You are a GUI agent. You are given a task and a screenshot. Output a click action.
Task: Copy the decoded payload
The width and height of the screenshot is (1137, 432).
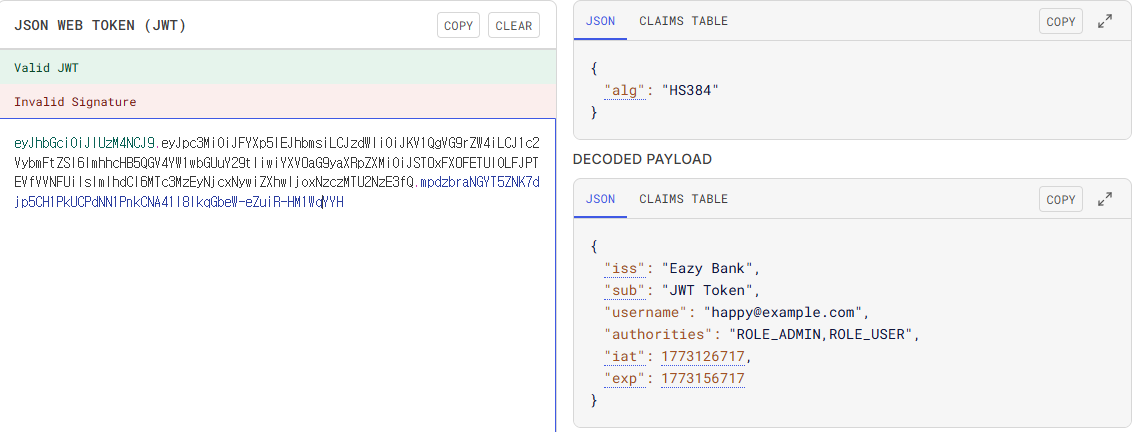[x=1061, y=199]
